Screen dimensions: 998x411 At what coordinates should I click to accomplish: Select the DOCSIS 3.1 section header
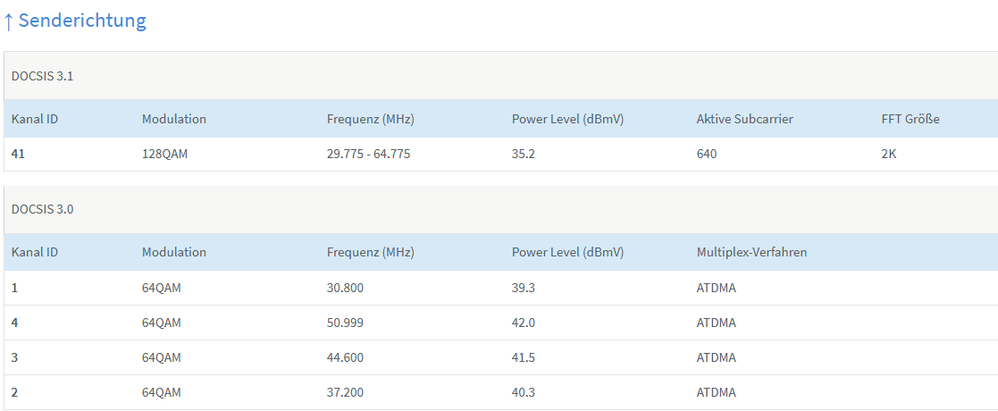[x=42, y=75]
